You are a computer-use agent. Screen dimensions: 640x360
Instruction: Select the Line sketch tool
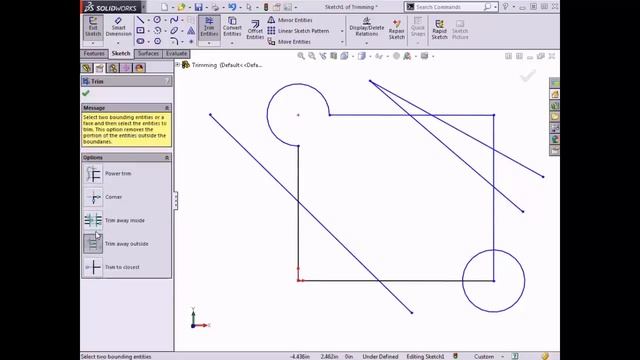[x=140, y=20]
